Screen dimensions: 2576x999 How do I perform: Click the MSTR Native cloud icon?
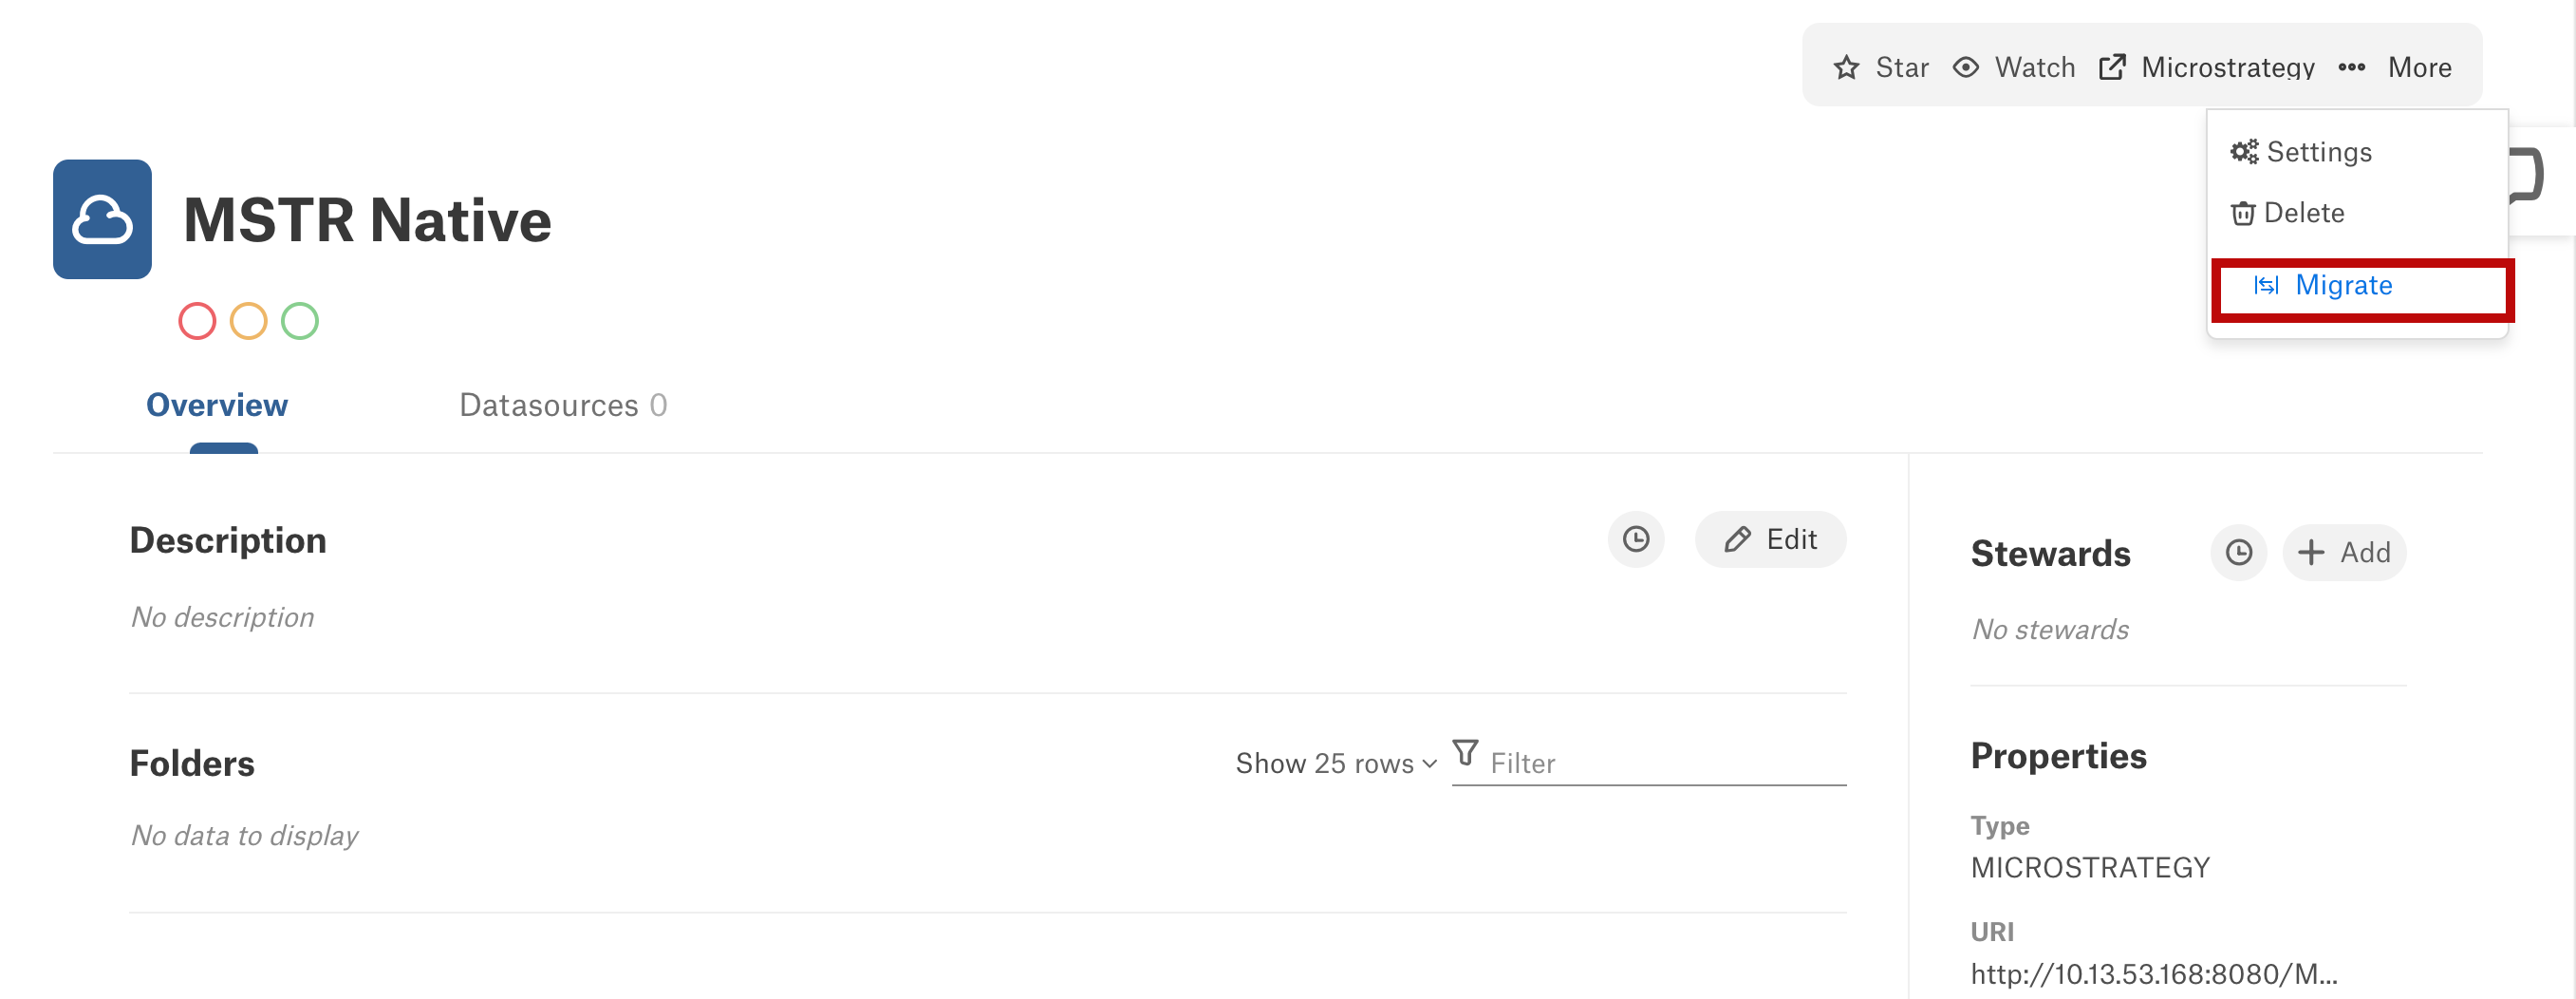(x=102, y=219)
